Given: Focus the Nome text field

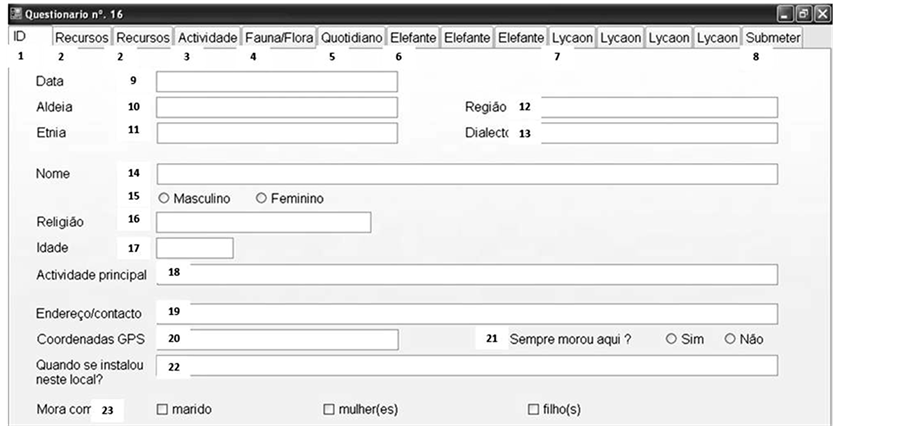Looking at the screenshot, I should coord(467,174).
